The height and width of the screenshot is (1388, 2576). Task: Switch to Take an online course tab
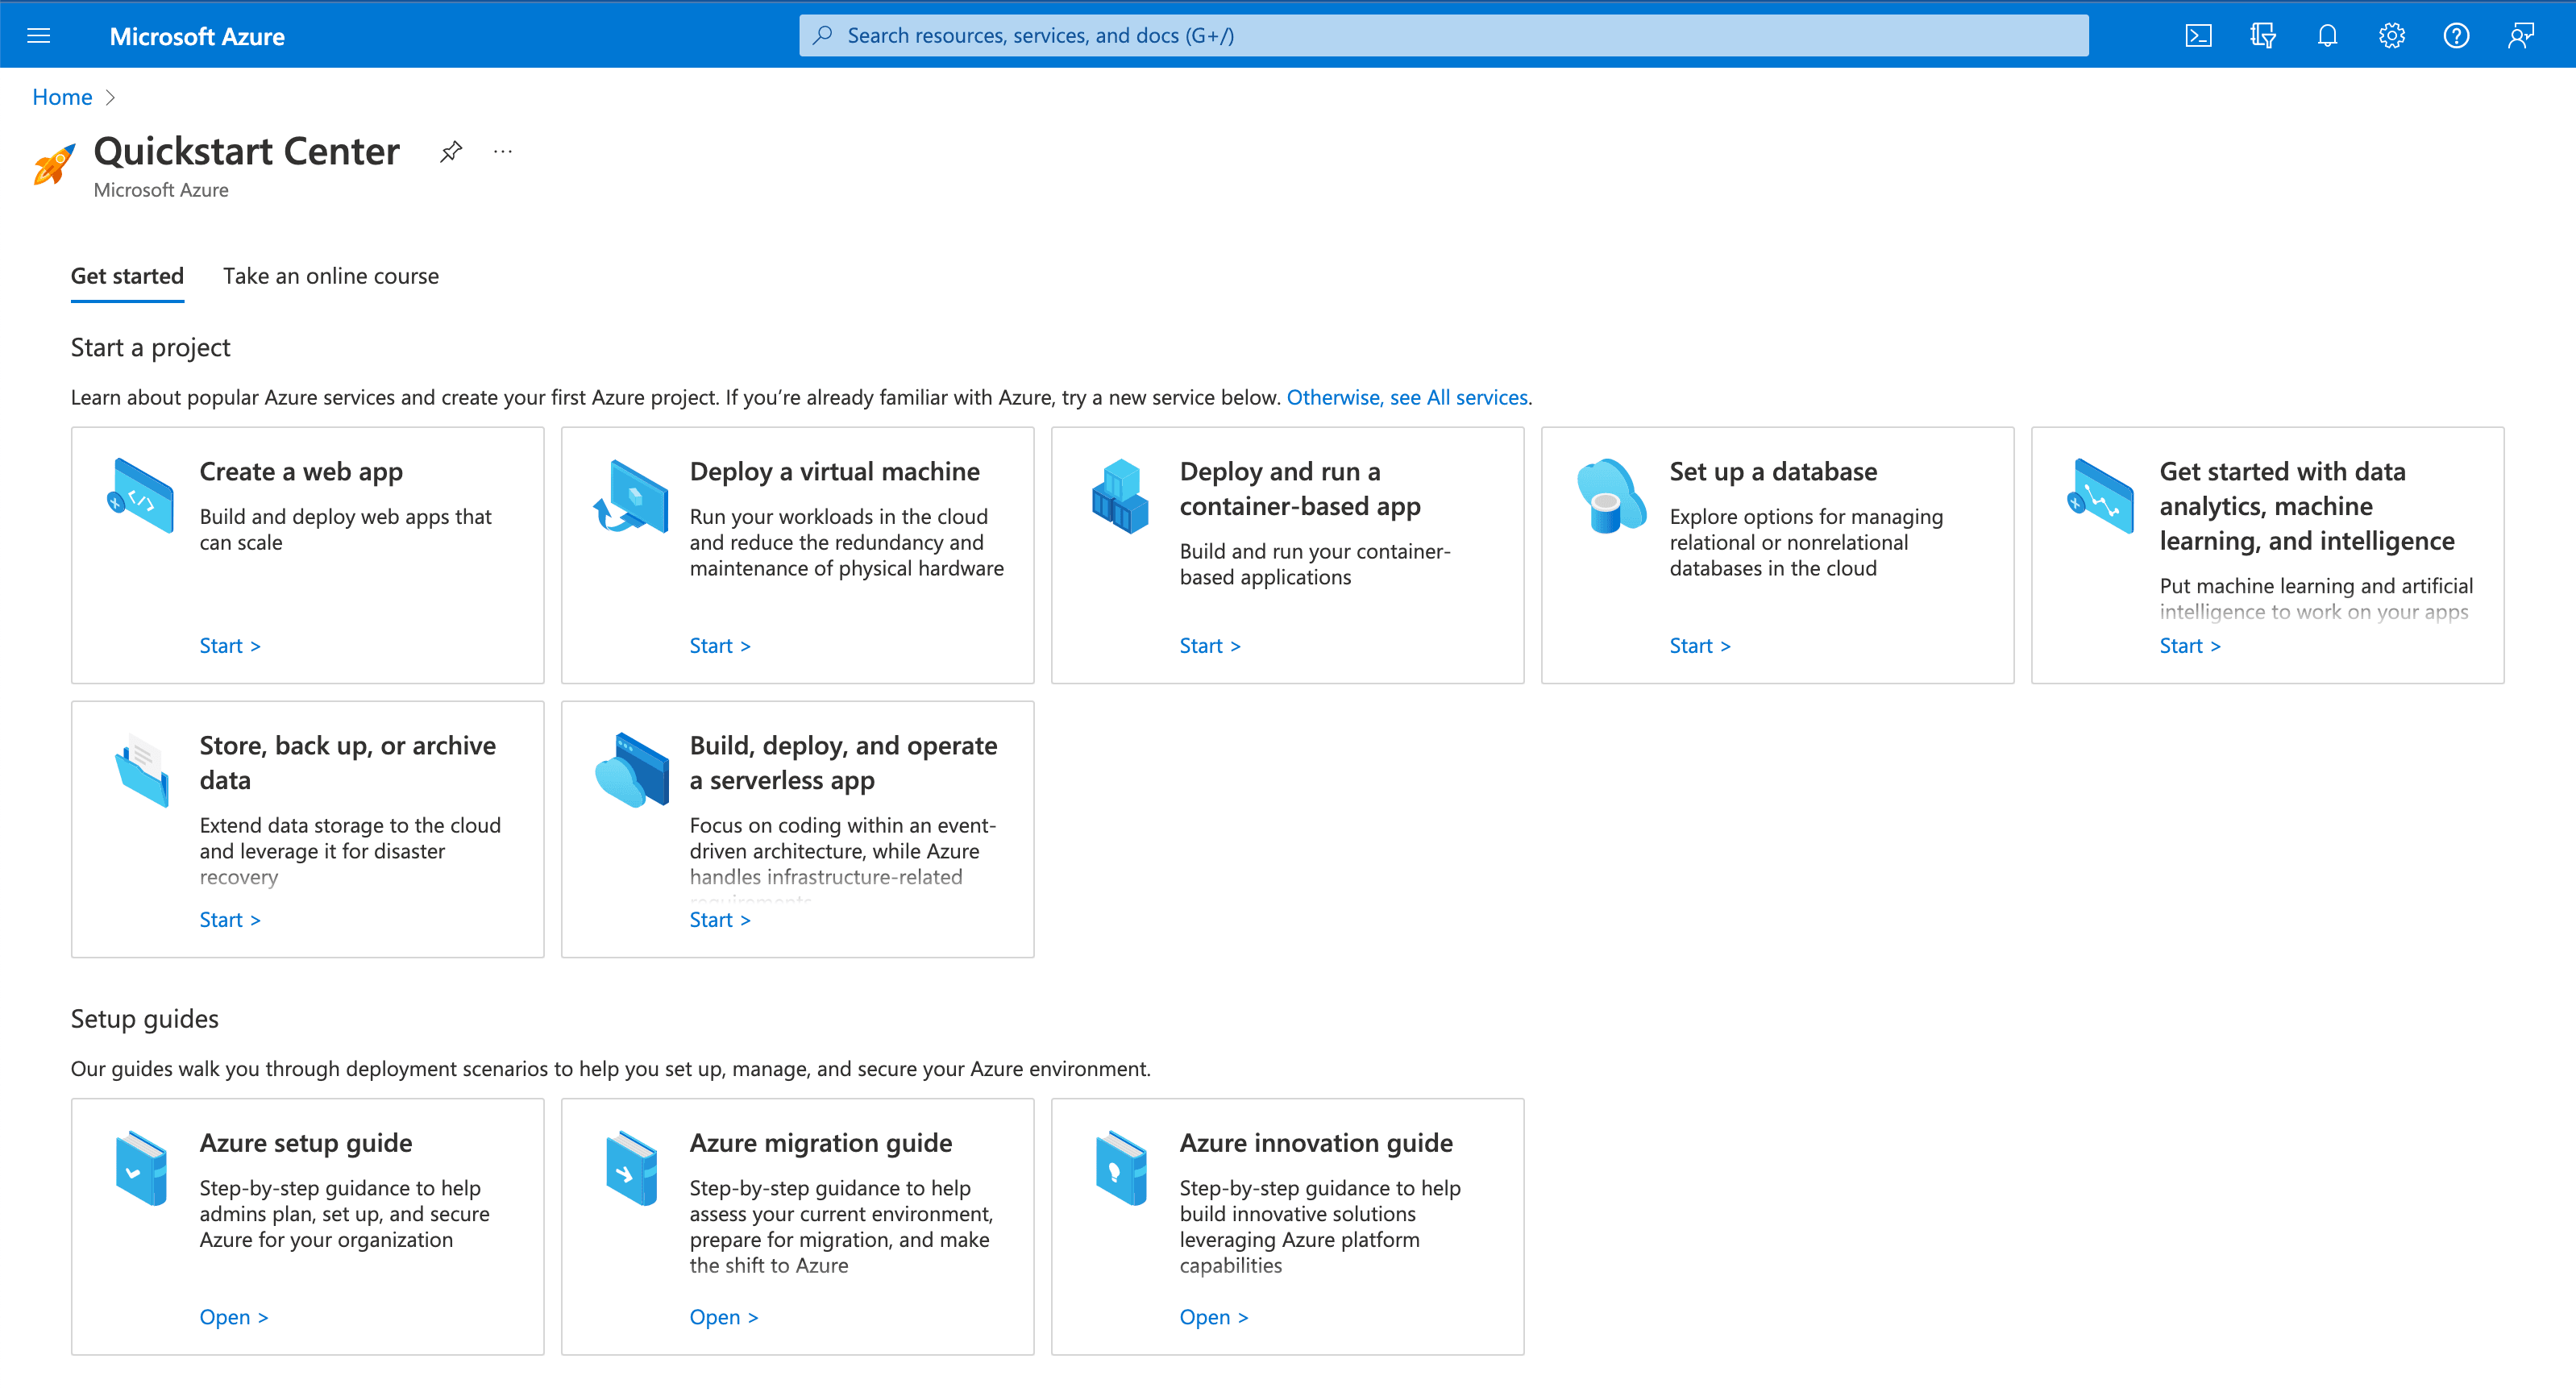[330, 276]
